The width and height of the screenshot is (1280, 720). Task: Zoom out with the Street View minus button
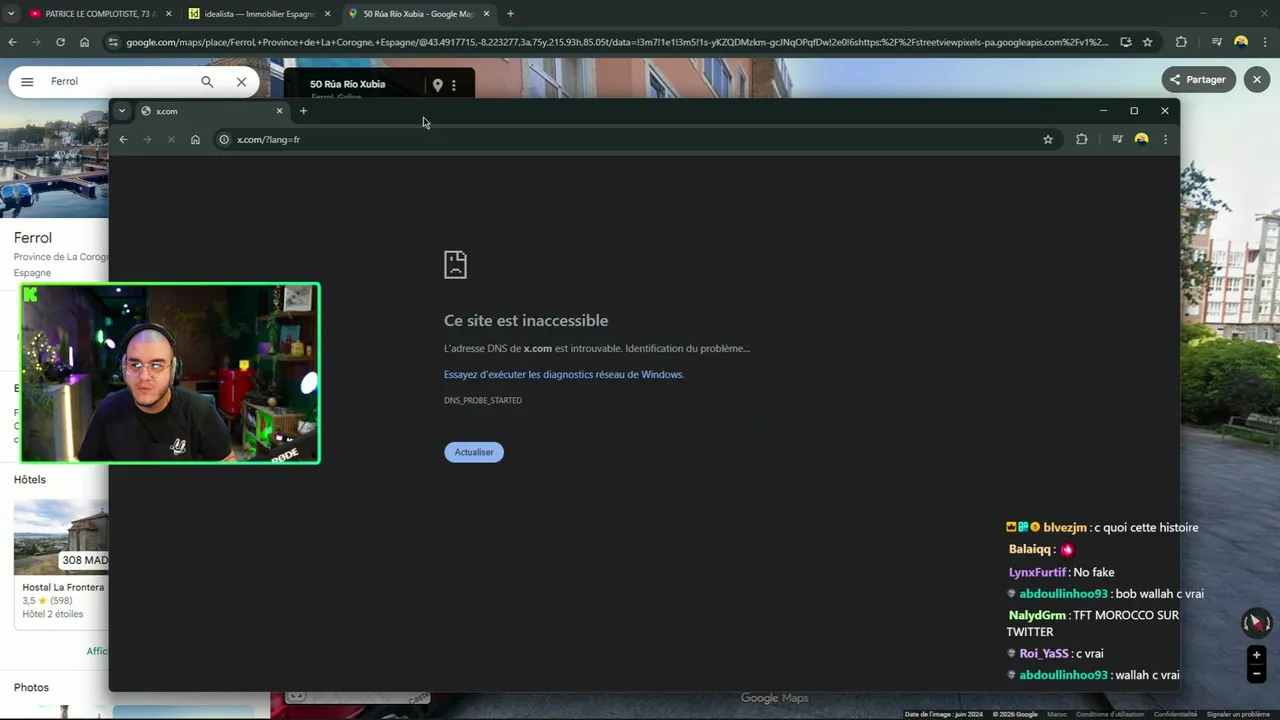(x=1257, y=673)
